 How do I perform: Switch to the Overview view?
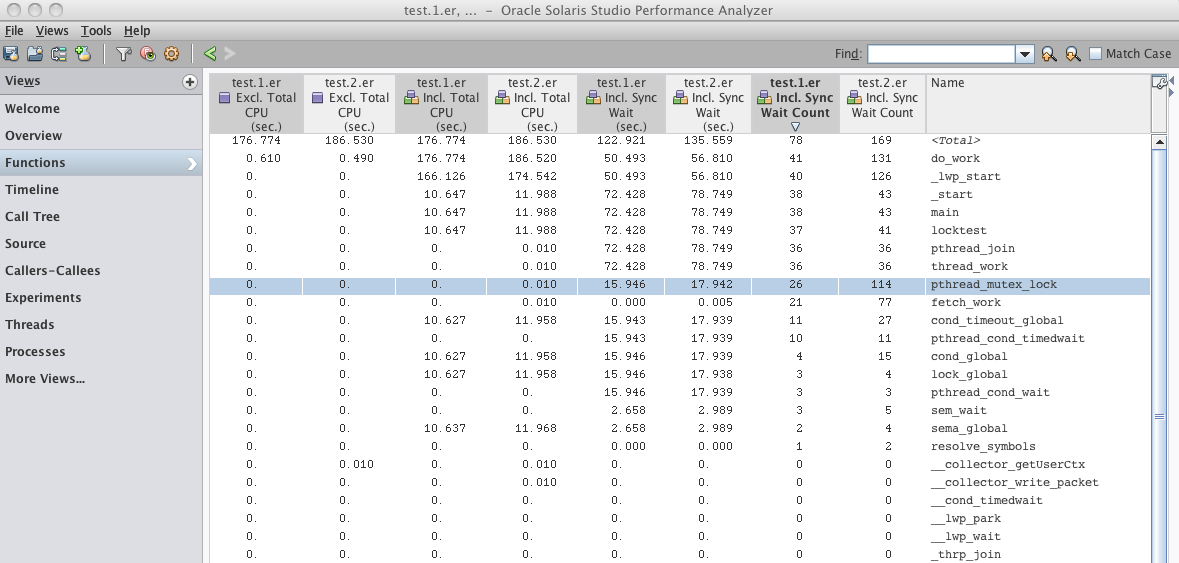pos(101,136)
